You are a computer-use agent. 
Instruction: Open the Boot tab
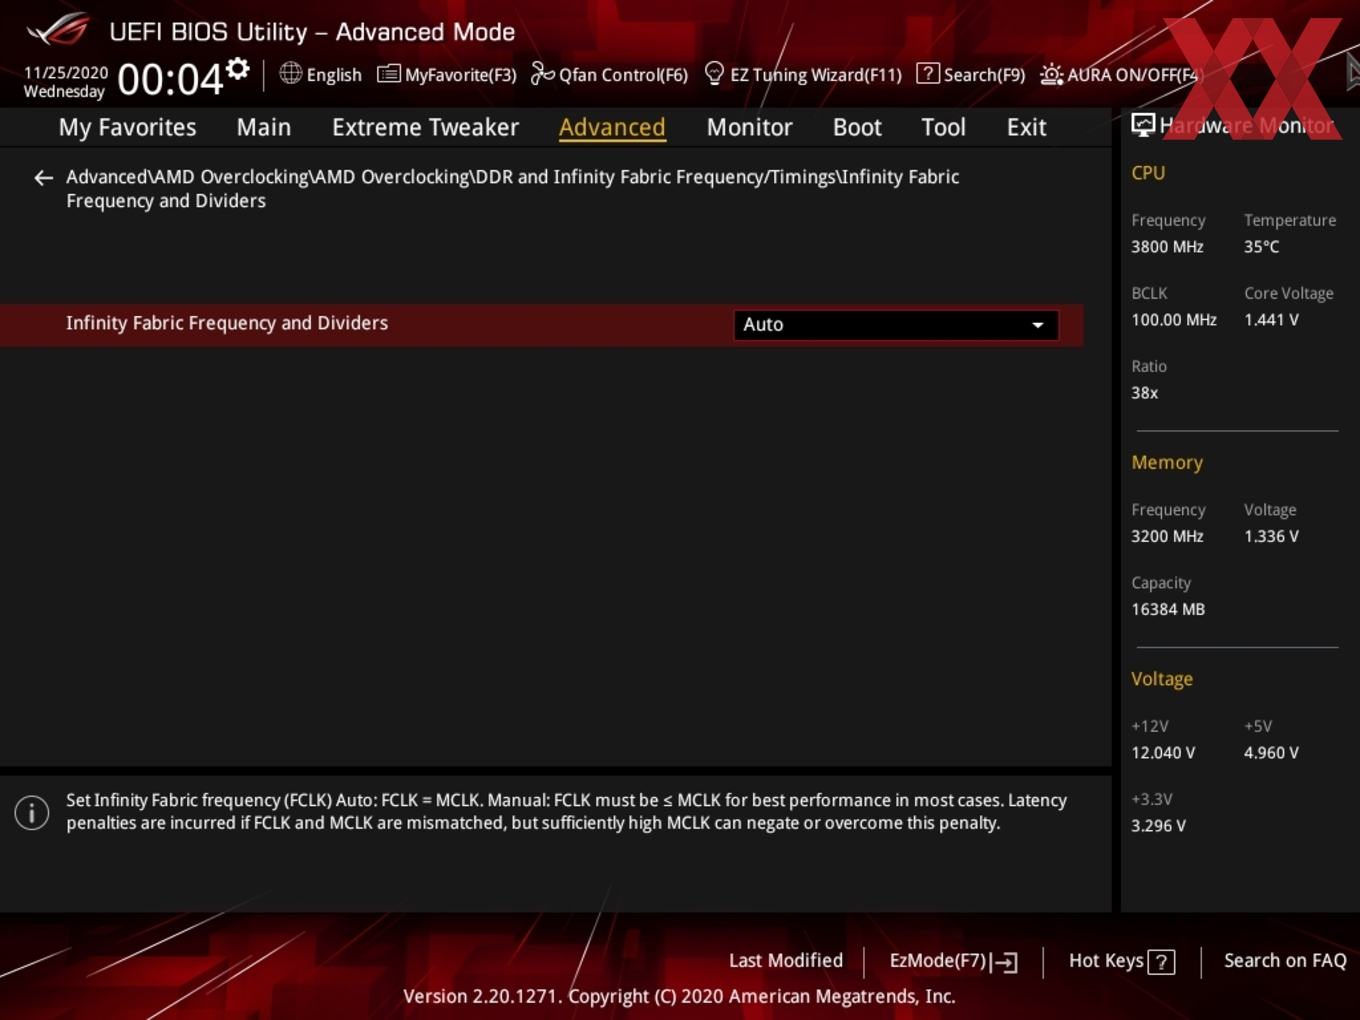[857, 127]
